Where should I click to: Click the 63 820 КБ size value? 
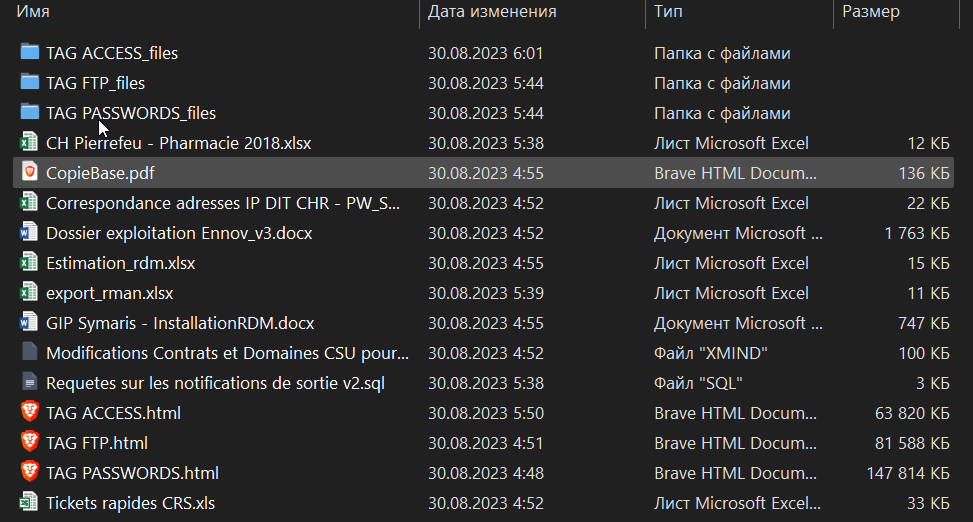pyautogui.click(x=912, y=413)
